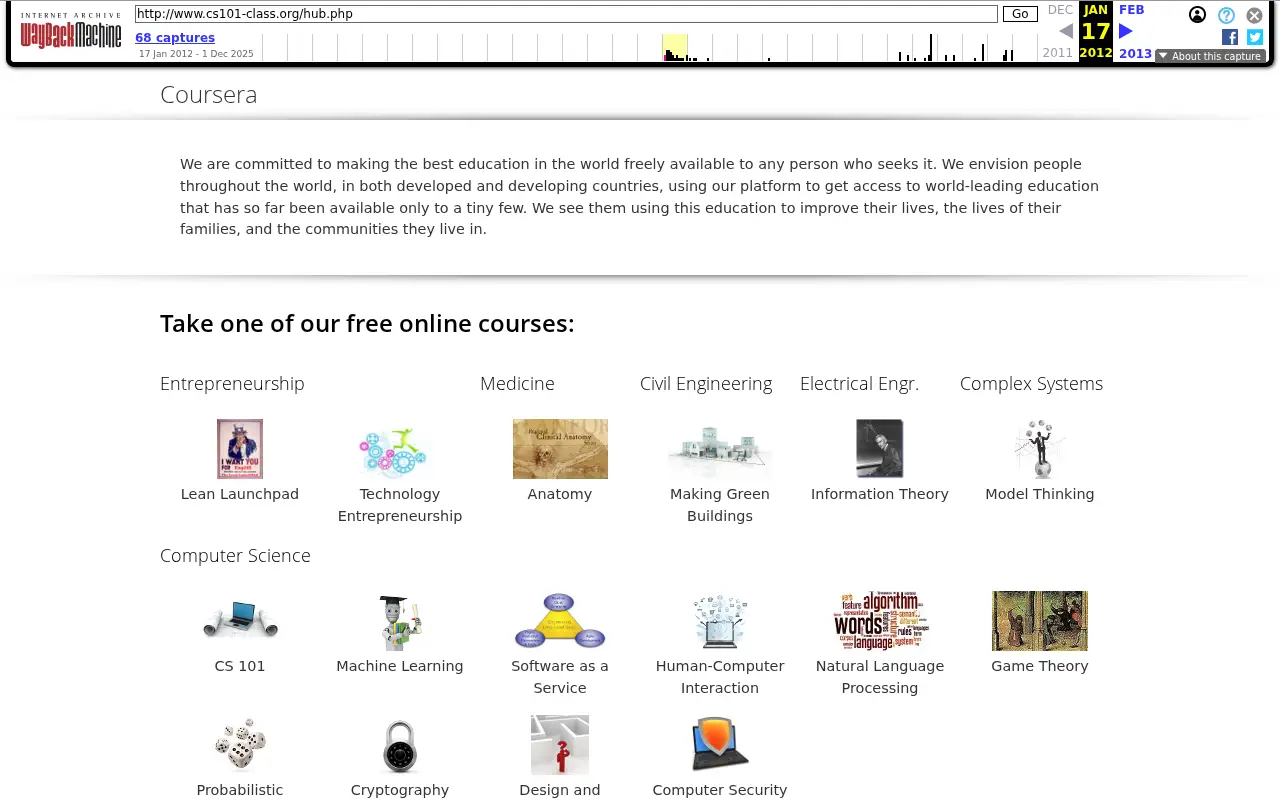Open the Cryptography padlock icon
This screenshot has width=1280, height=800.
400,746
